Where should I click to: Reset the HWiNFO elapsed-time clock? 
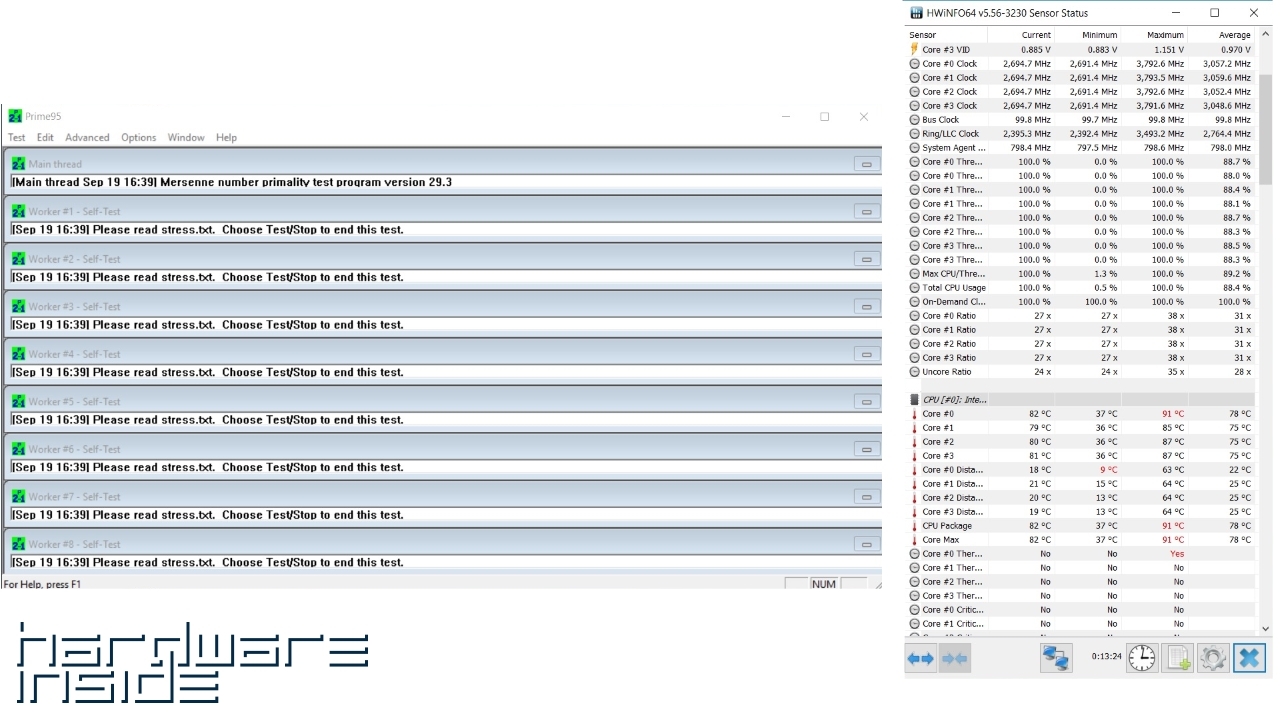tap(1142, 658)
